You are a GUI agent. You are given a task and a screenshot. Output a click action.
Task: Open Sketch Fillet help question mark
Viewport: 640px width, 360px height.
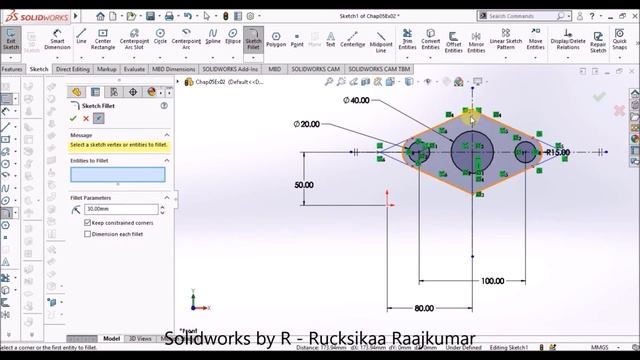[164, 106]
